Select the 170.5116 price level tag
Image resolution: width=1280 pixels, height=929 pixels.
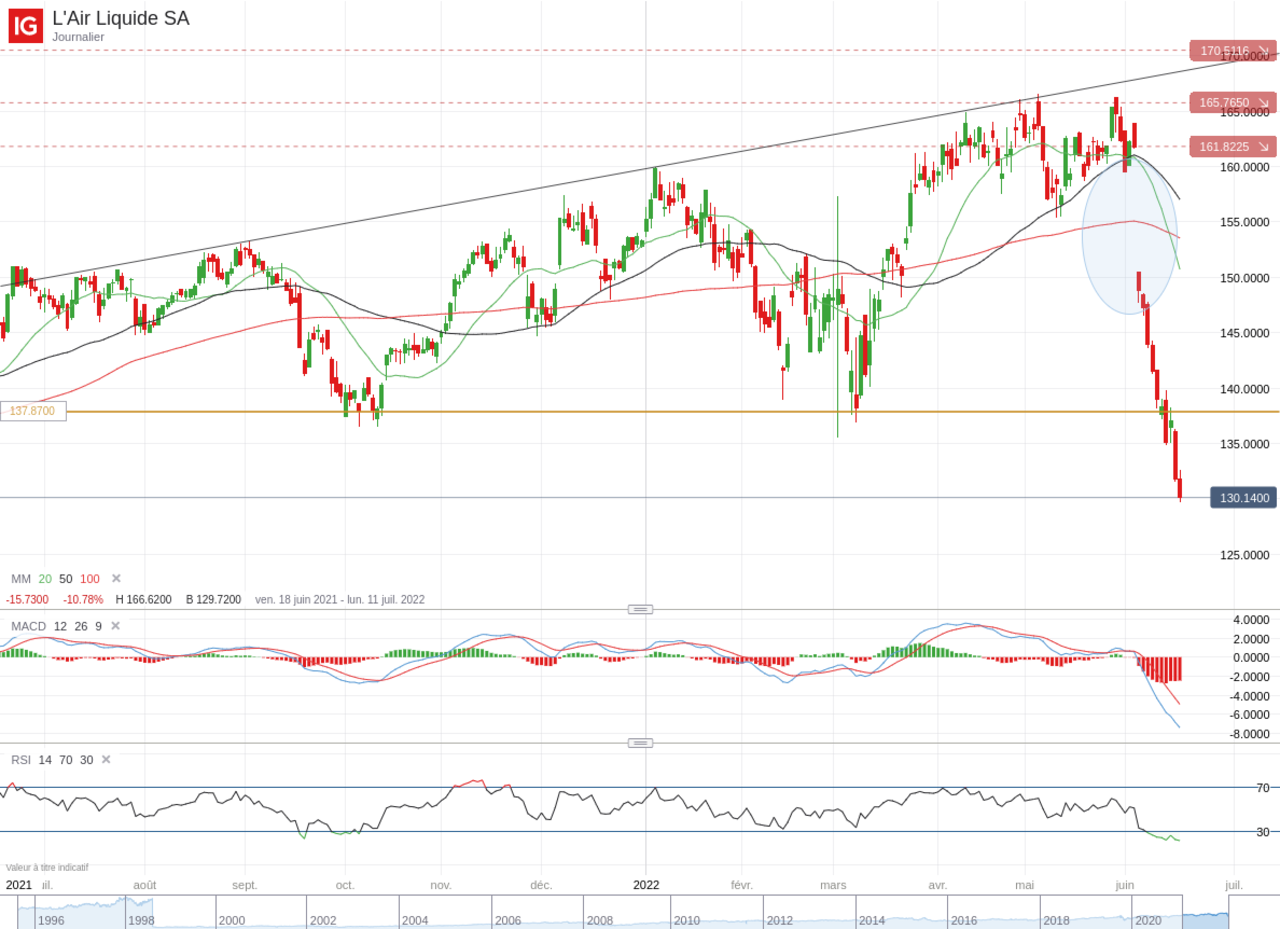(x=1233, y=50)
